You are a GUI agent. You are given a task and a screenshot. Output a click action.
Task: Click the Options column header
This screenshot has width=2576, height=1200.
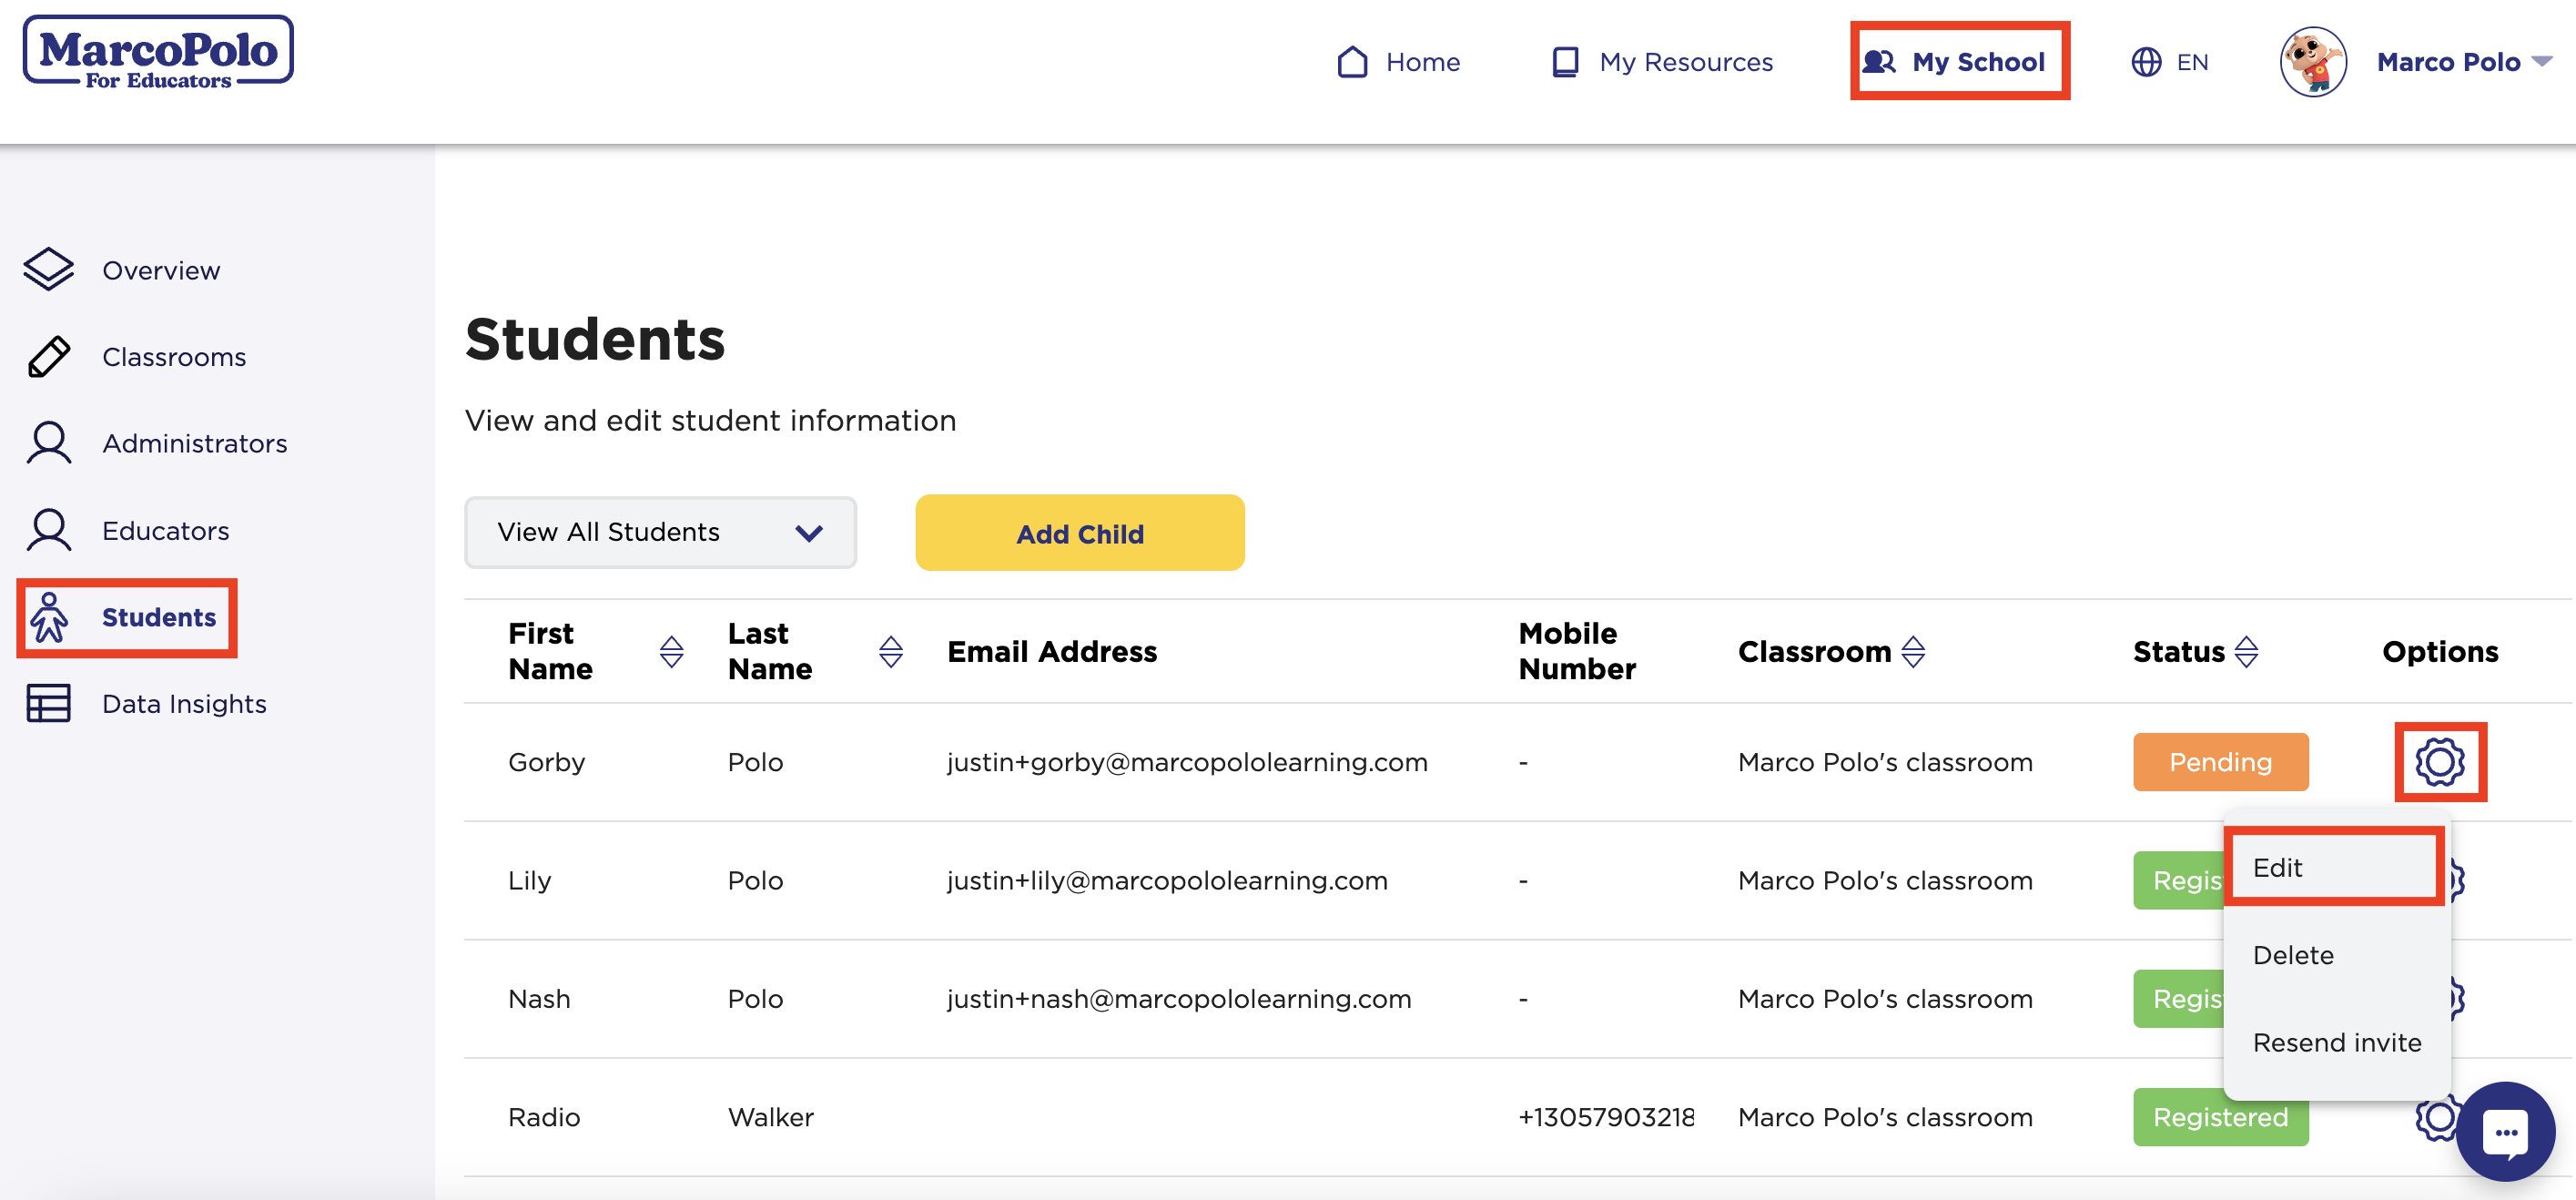point(2440,651)
